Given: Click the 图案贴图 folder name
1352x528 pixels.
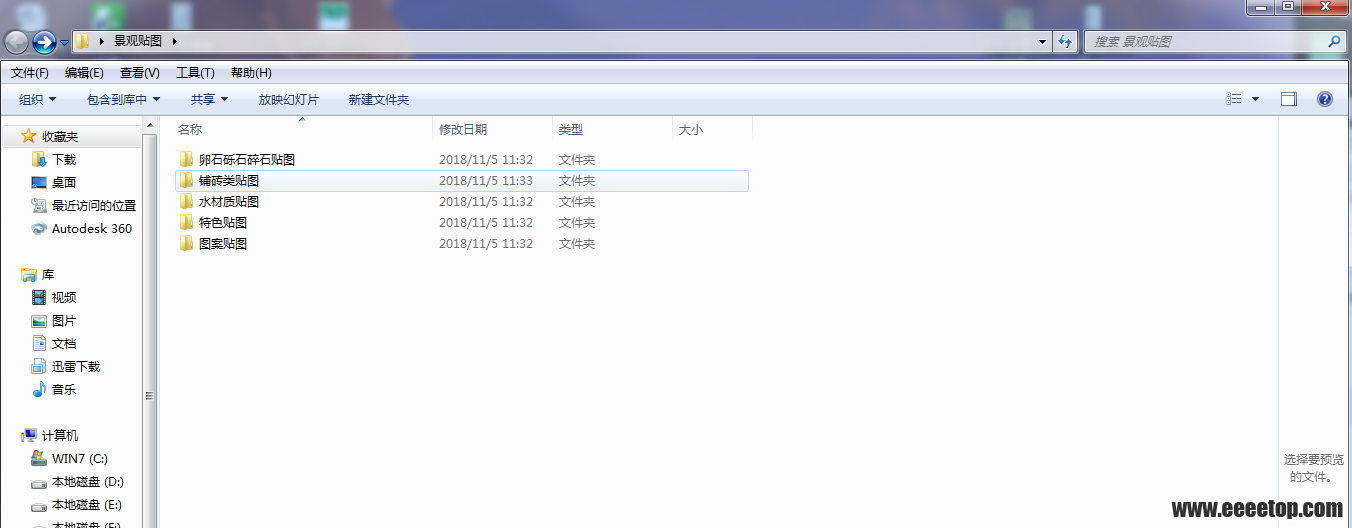Looking at the screenshot, I should coord(223,244).
